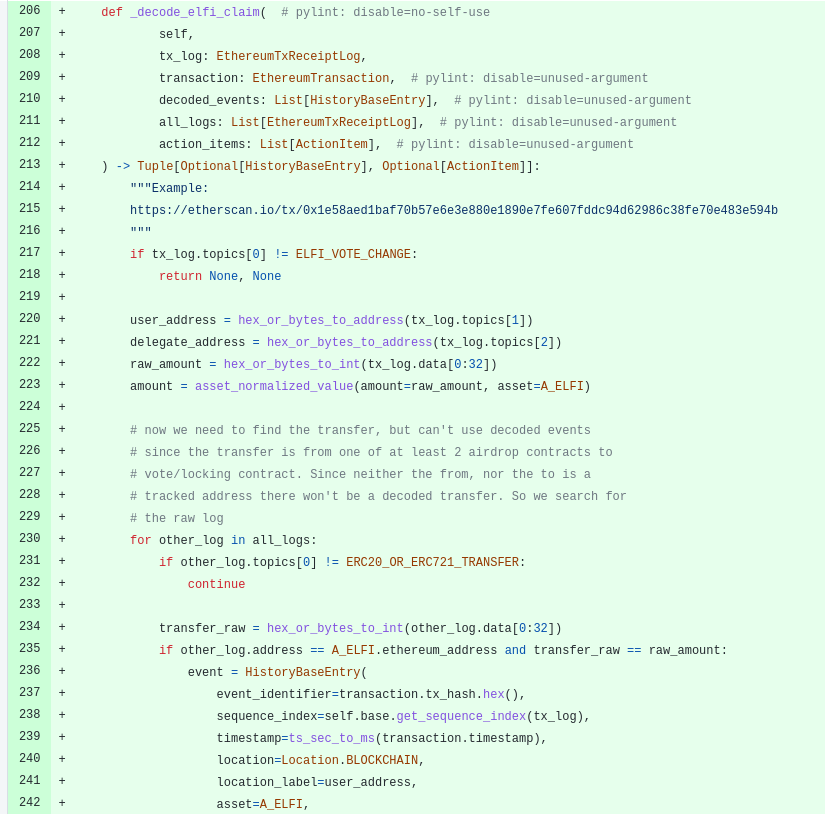Click Location.BLOCKCHAIN value
The height and width of the screenshot is (814, 825).
tap(349, 760)
